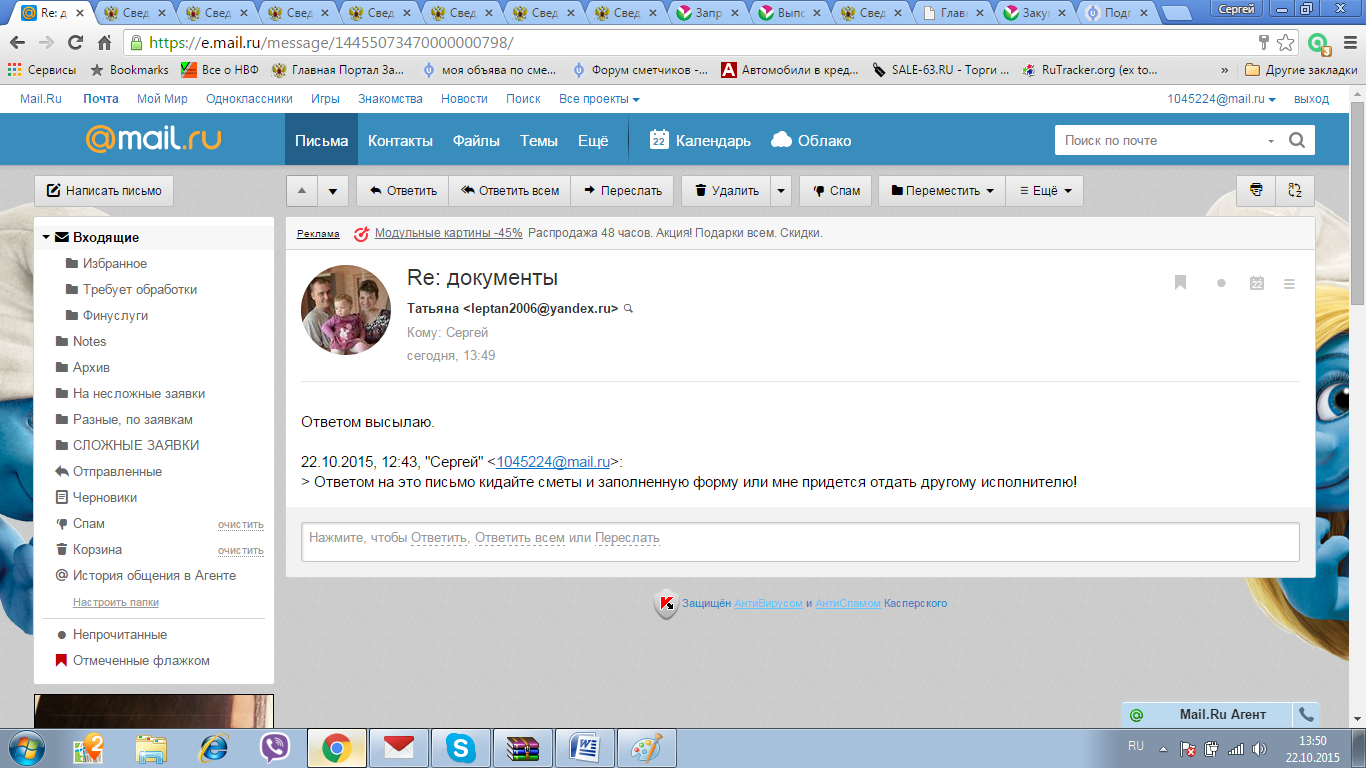Mark message as Спам using toolbar button

point(836,191)
